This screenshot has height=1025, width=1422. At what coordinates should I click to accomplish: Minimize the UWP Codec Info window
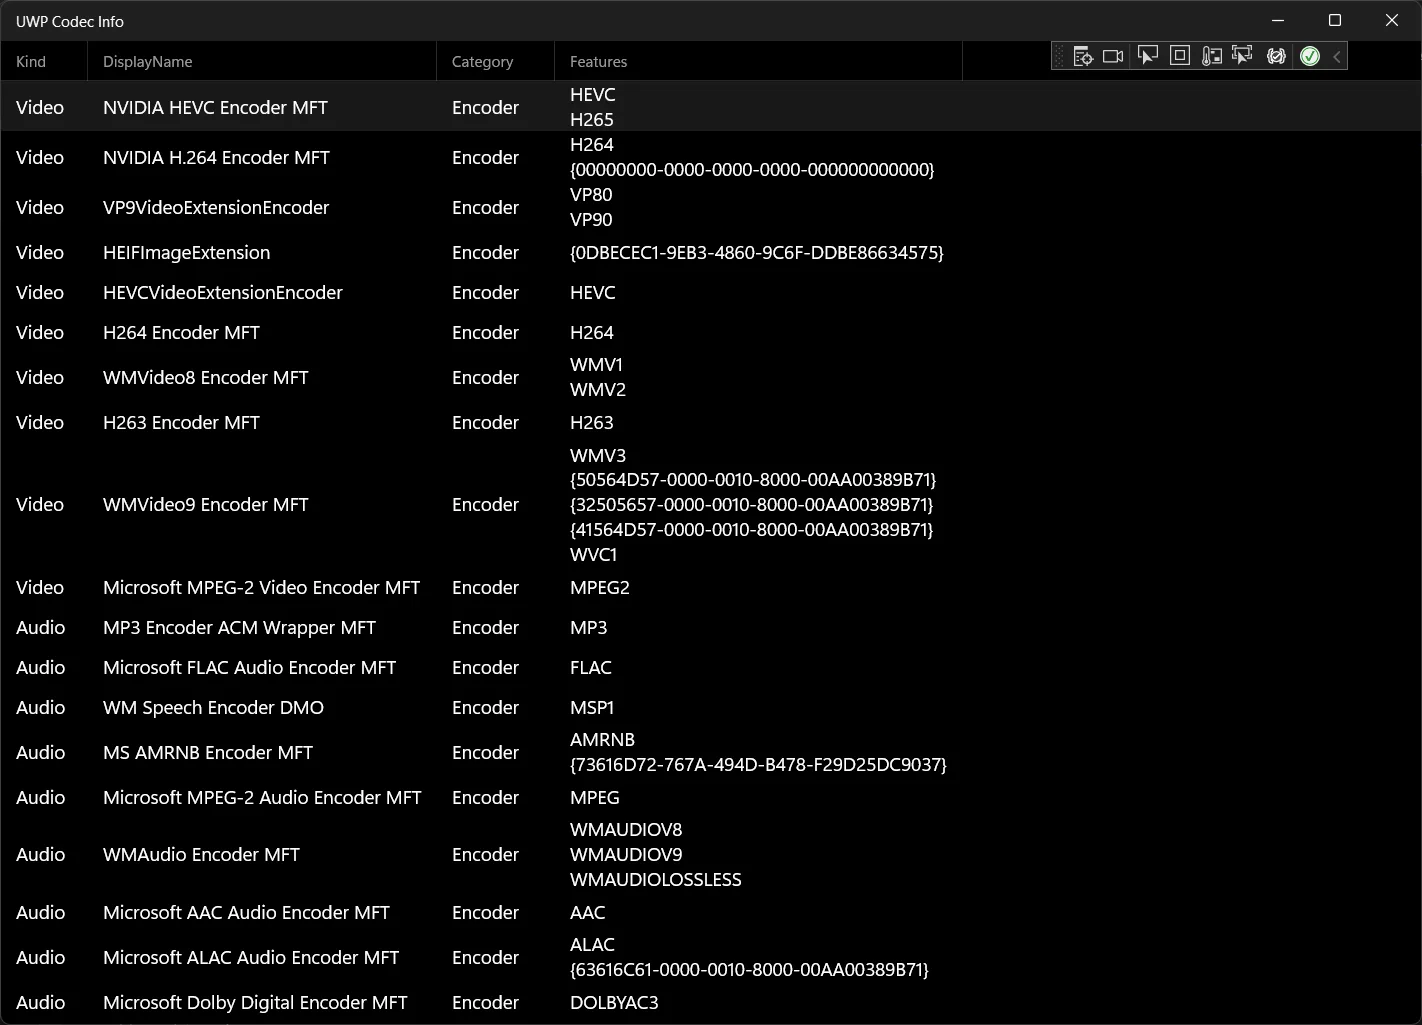point(1278,20)
